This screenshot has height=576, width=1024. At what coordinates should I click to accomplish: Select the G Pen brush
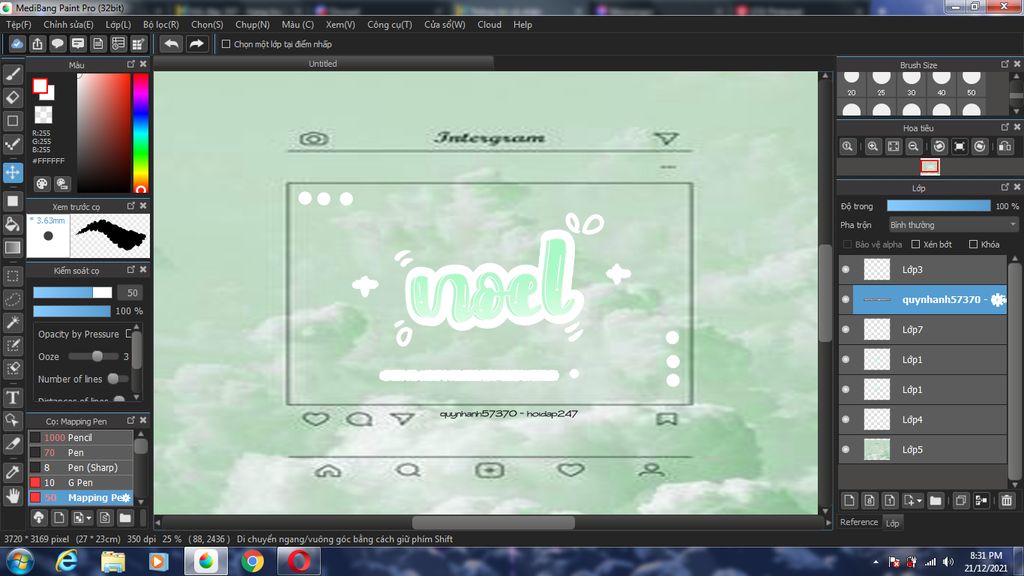point(80,483)
